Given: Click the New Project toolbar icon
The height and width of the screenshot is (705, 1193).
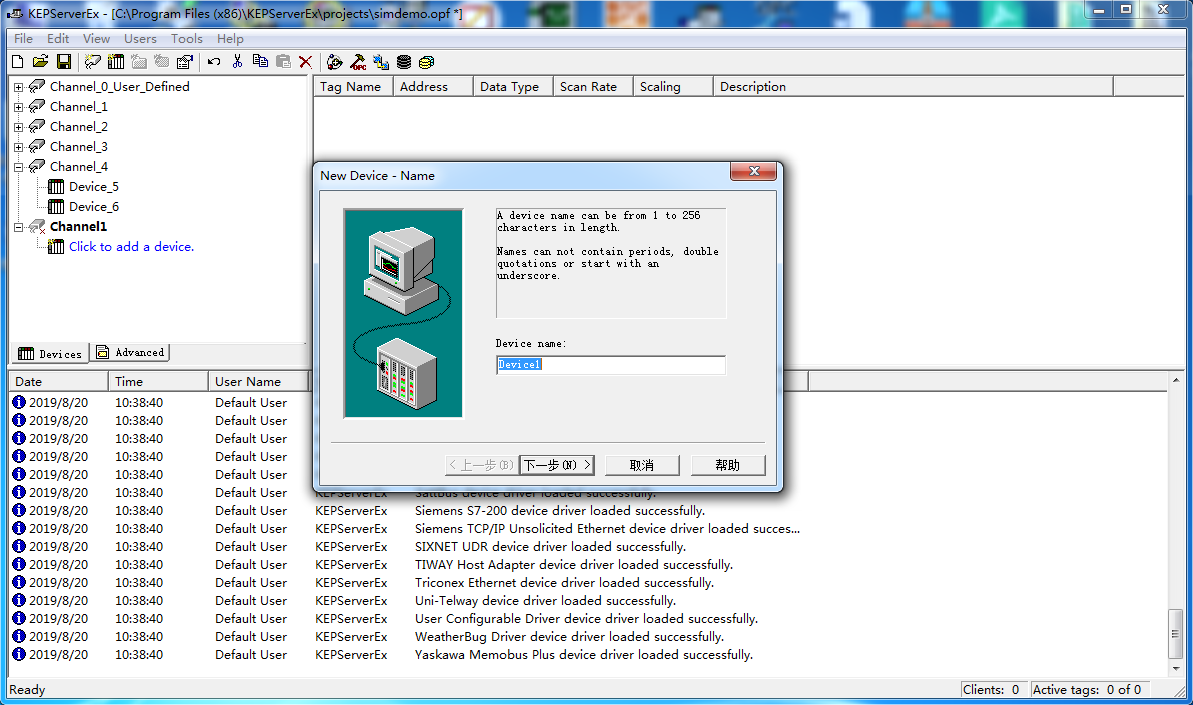Looking at the screenshot, I should pyautogui.click(x=17, y=62).
